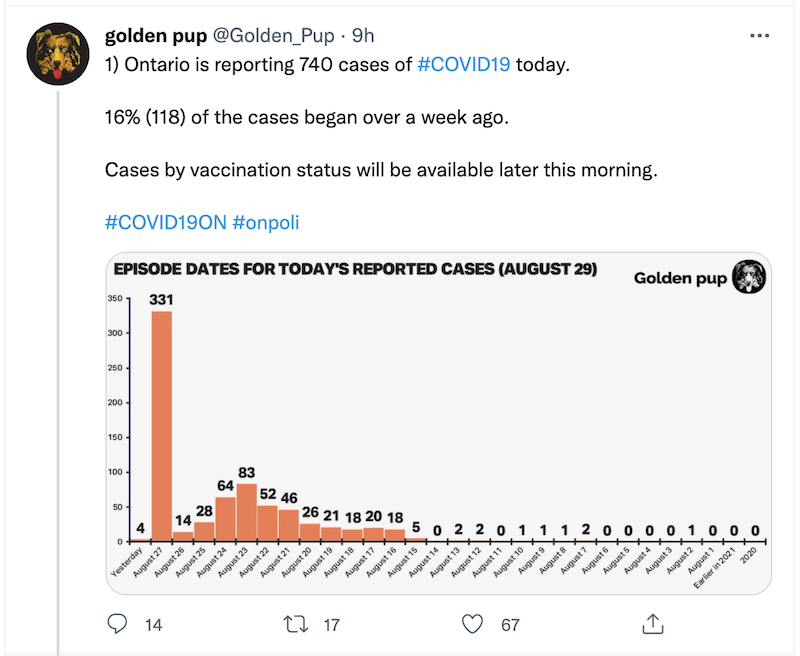Open the #onpoli hashtag link
Viewport: 800px width, 656px height.
265,223
